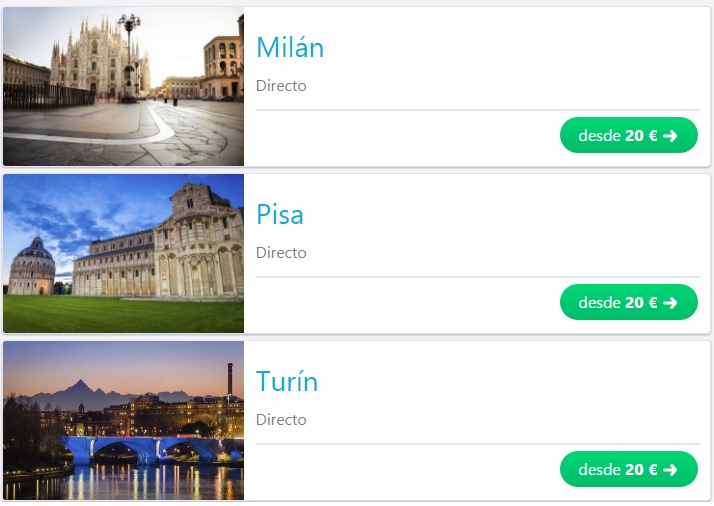This screenshot has width=714, height=506.
Task: Click the arrow icon in Milán's price button
Action: tap(670, 136)
